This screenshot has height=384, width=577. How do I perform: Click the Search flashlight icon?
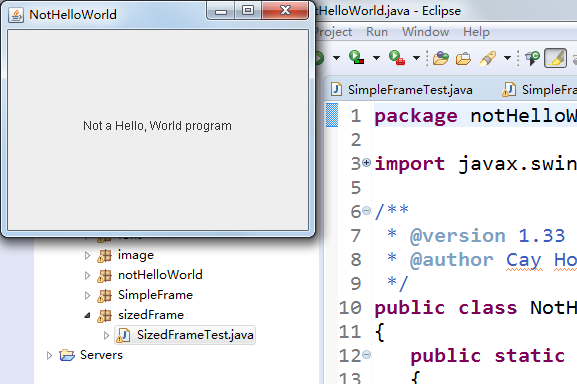coord(488,58)
